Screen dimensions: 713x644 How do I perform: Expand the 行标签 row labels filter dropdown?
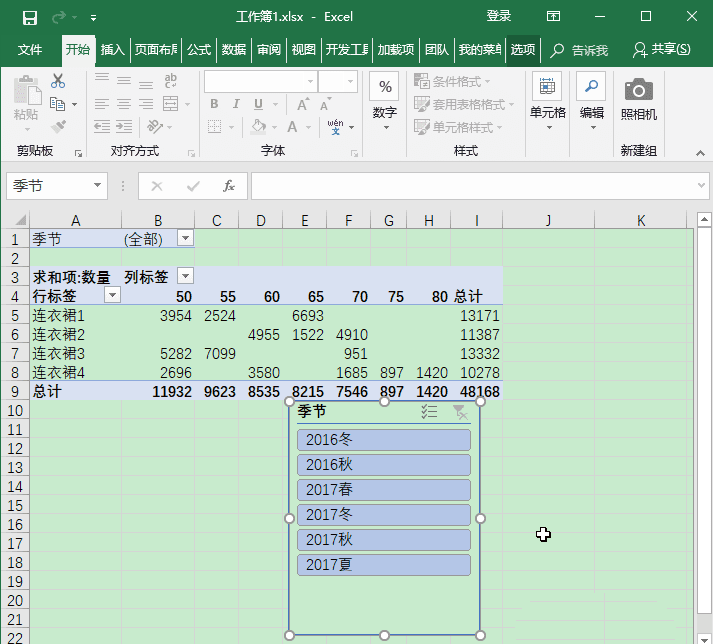tap(112, 295)
